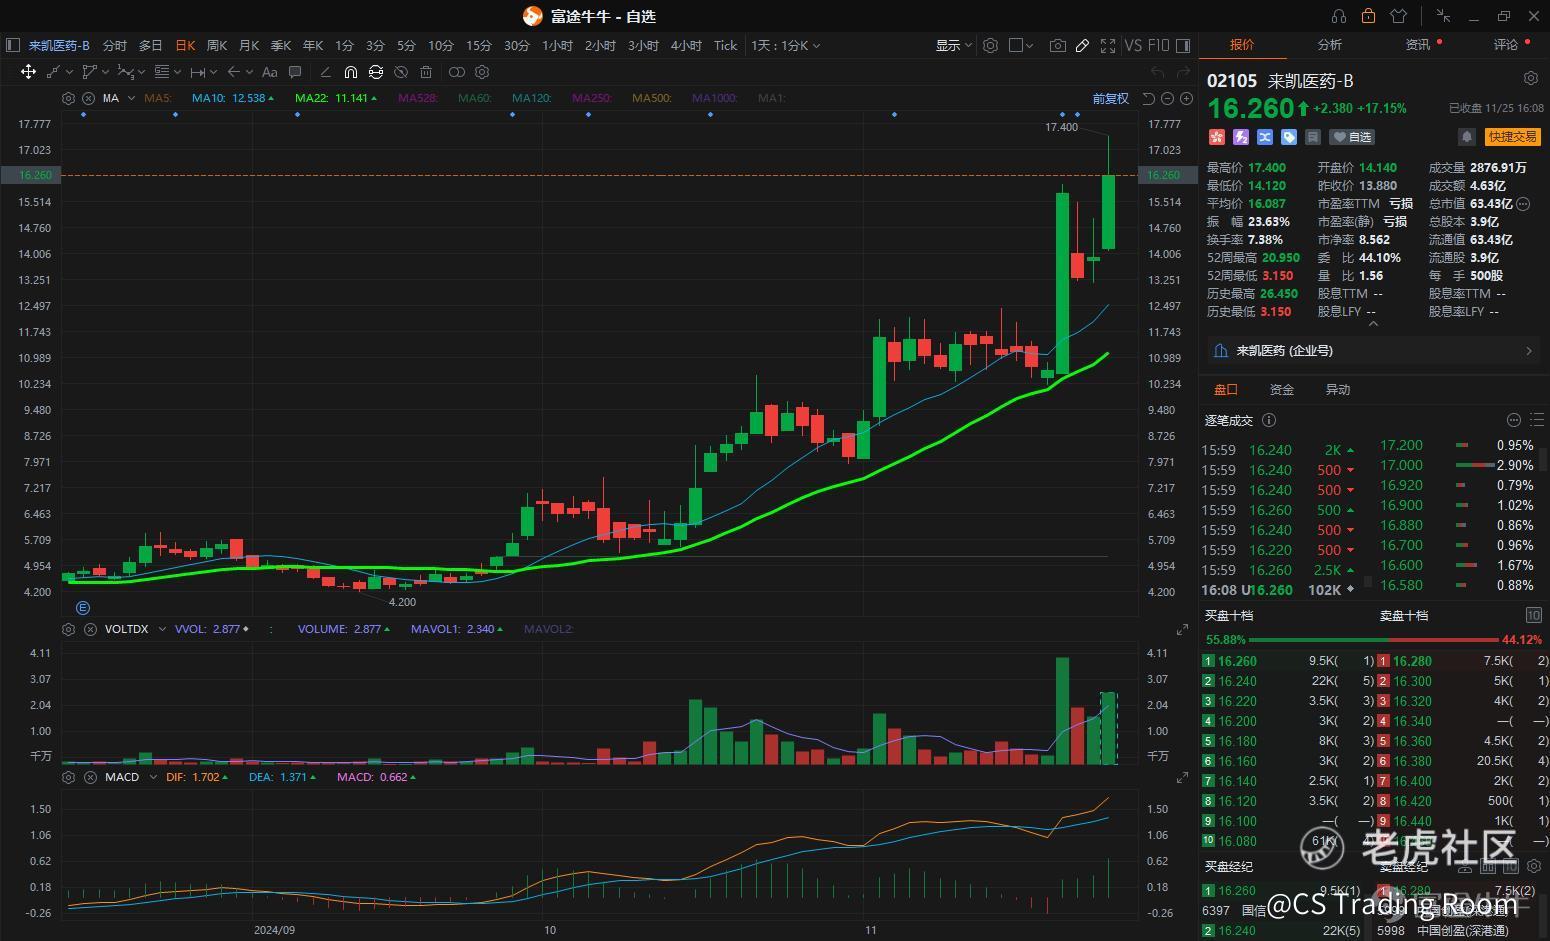1550x941 pixels.
Task: Show info for 逐笔成交
Action: tap(1269, 420)
